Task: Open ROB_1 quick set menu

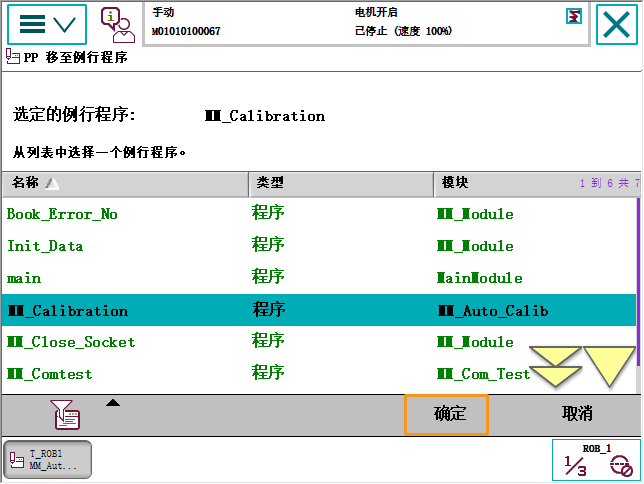Action: tap(596, 460)
